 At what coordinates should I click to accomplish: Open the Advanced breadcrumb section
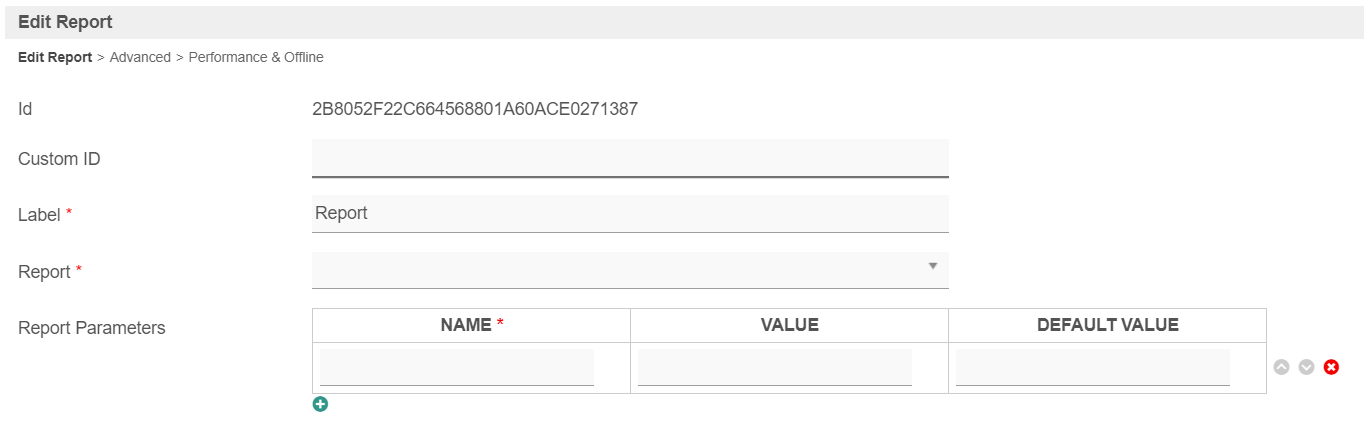pyautogui.click(x=140, y=57)
